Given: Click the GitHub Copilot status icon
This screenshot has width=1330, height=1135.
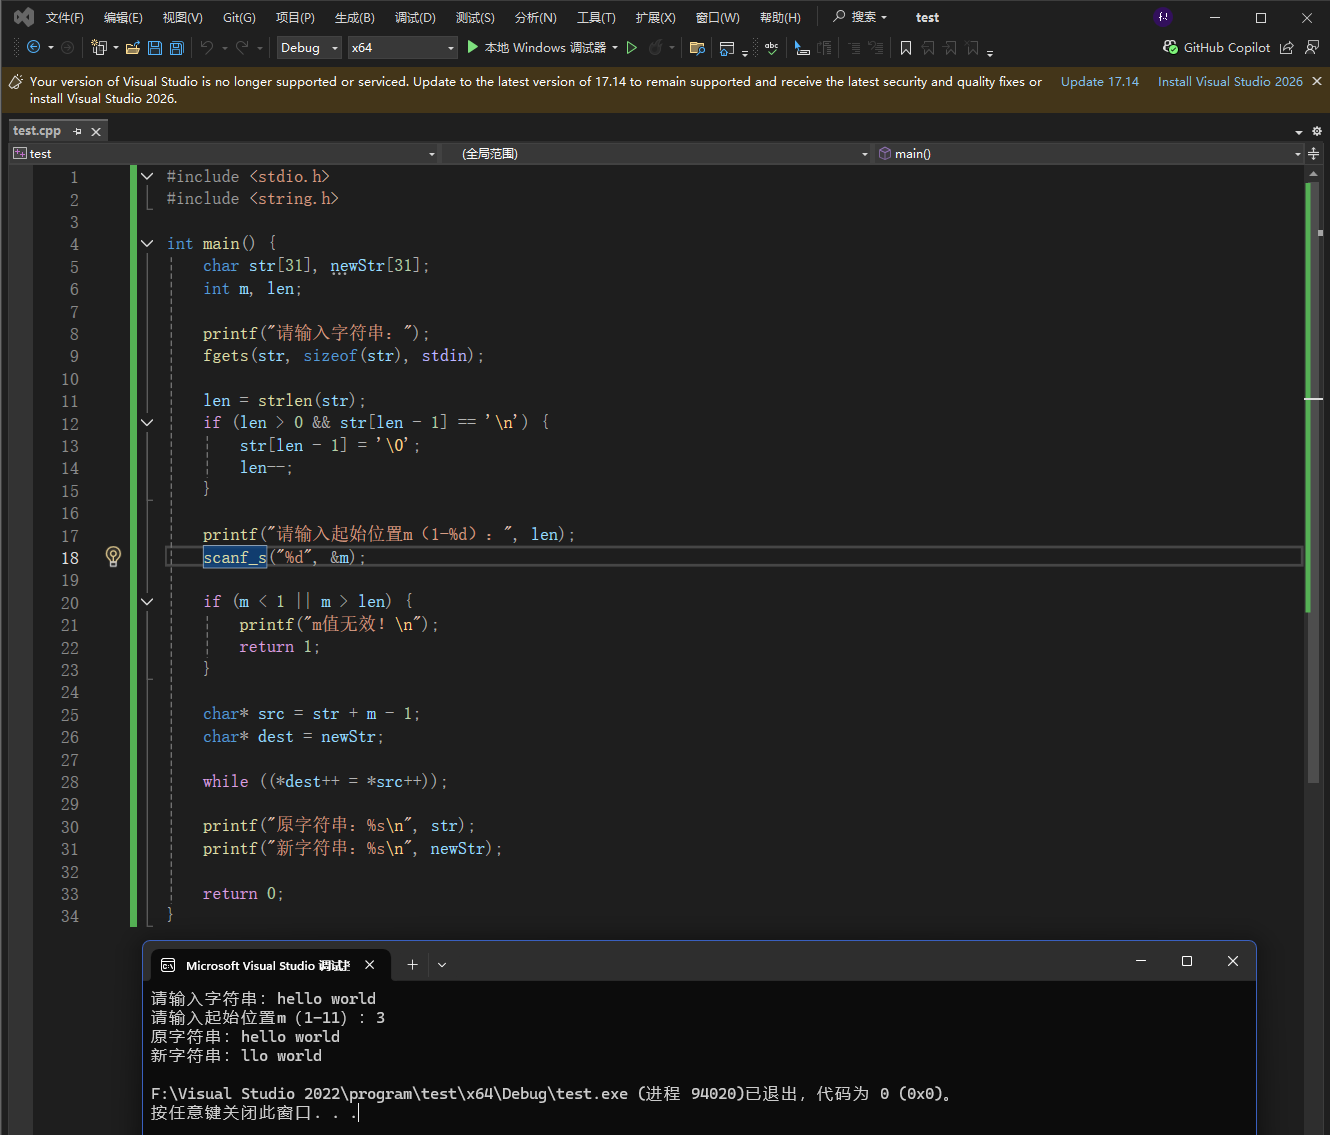Looking at the screenshot, I should [1170, 47].
